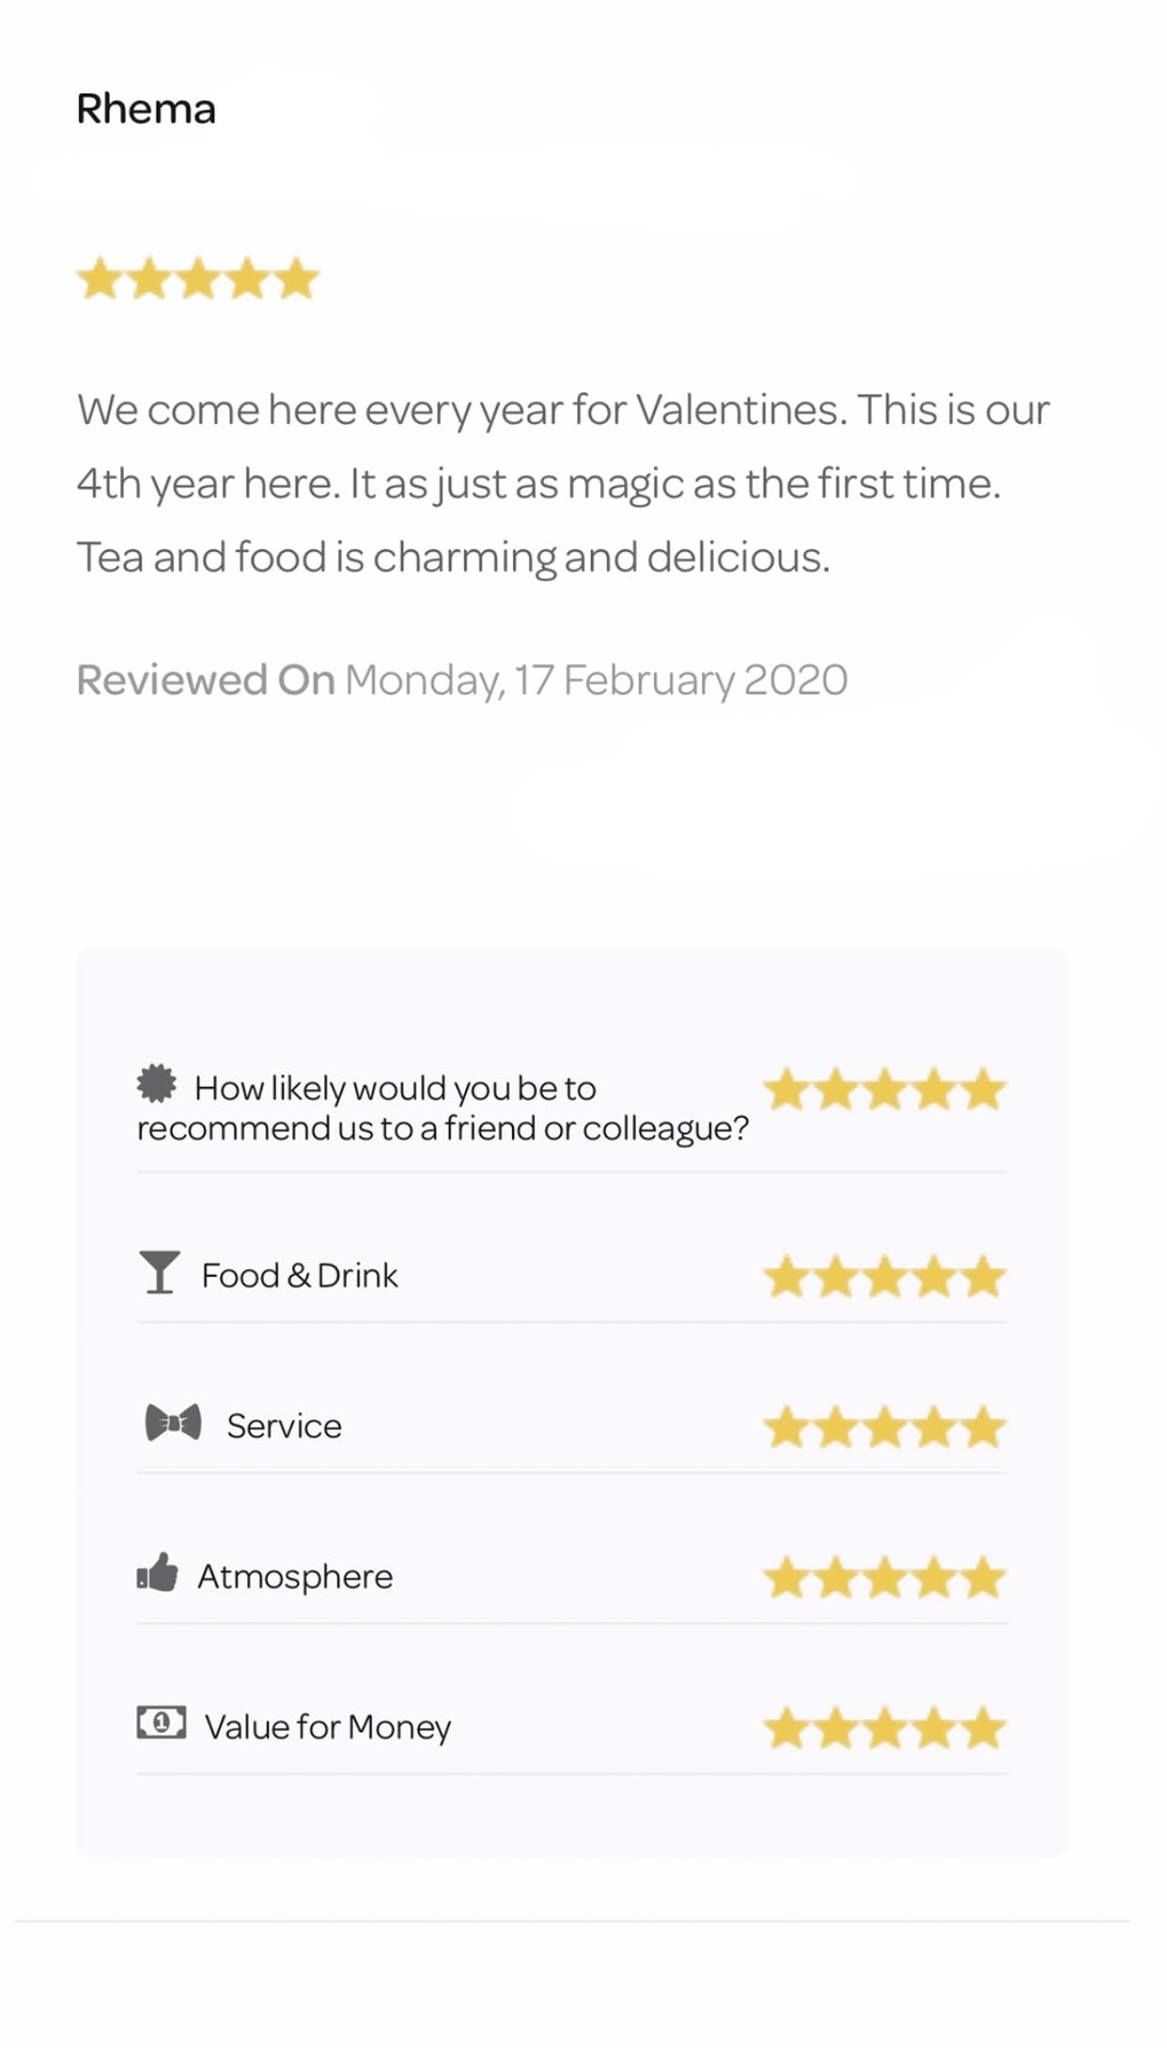Screen dimensions: 1167x2048
Task: Click the Valentines review text paragraph
Action: click(563, 483)
